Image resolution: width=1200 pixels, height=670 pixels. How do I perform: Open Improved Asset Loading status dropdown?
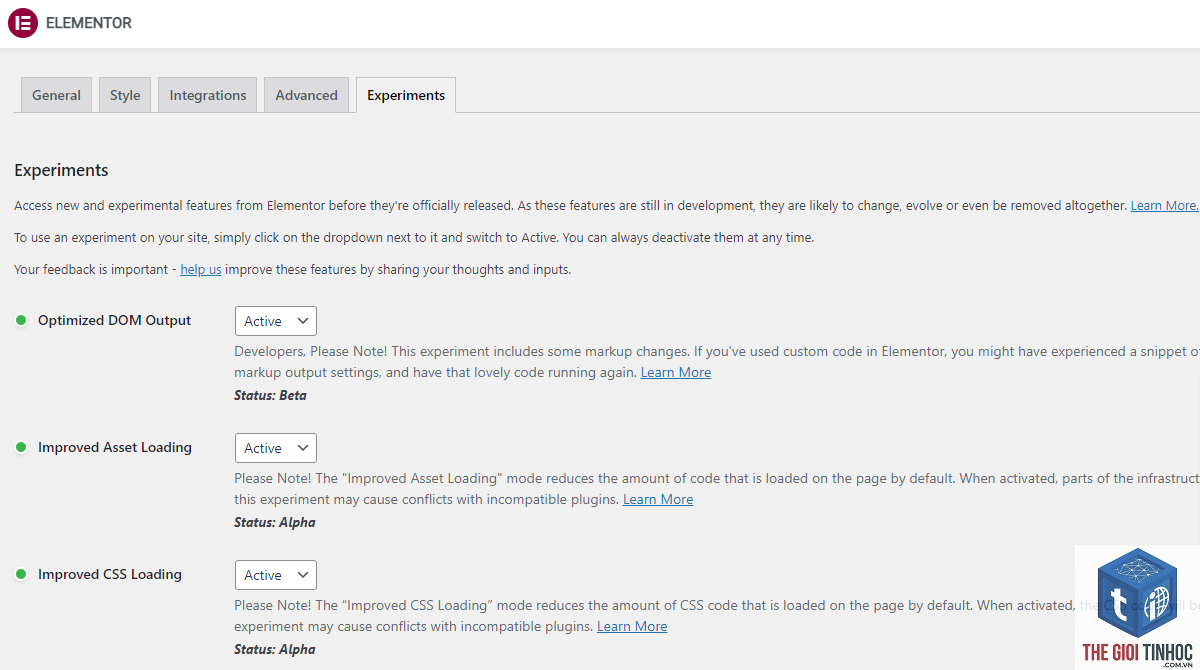276,448
